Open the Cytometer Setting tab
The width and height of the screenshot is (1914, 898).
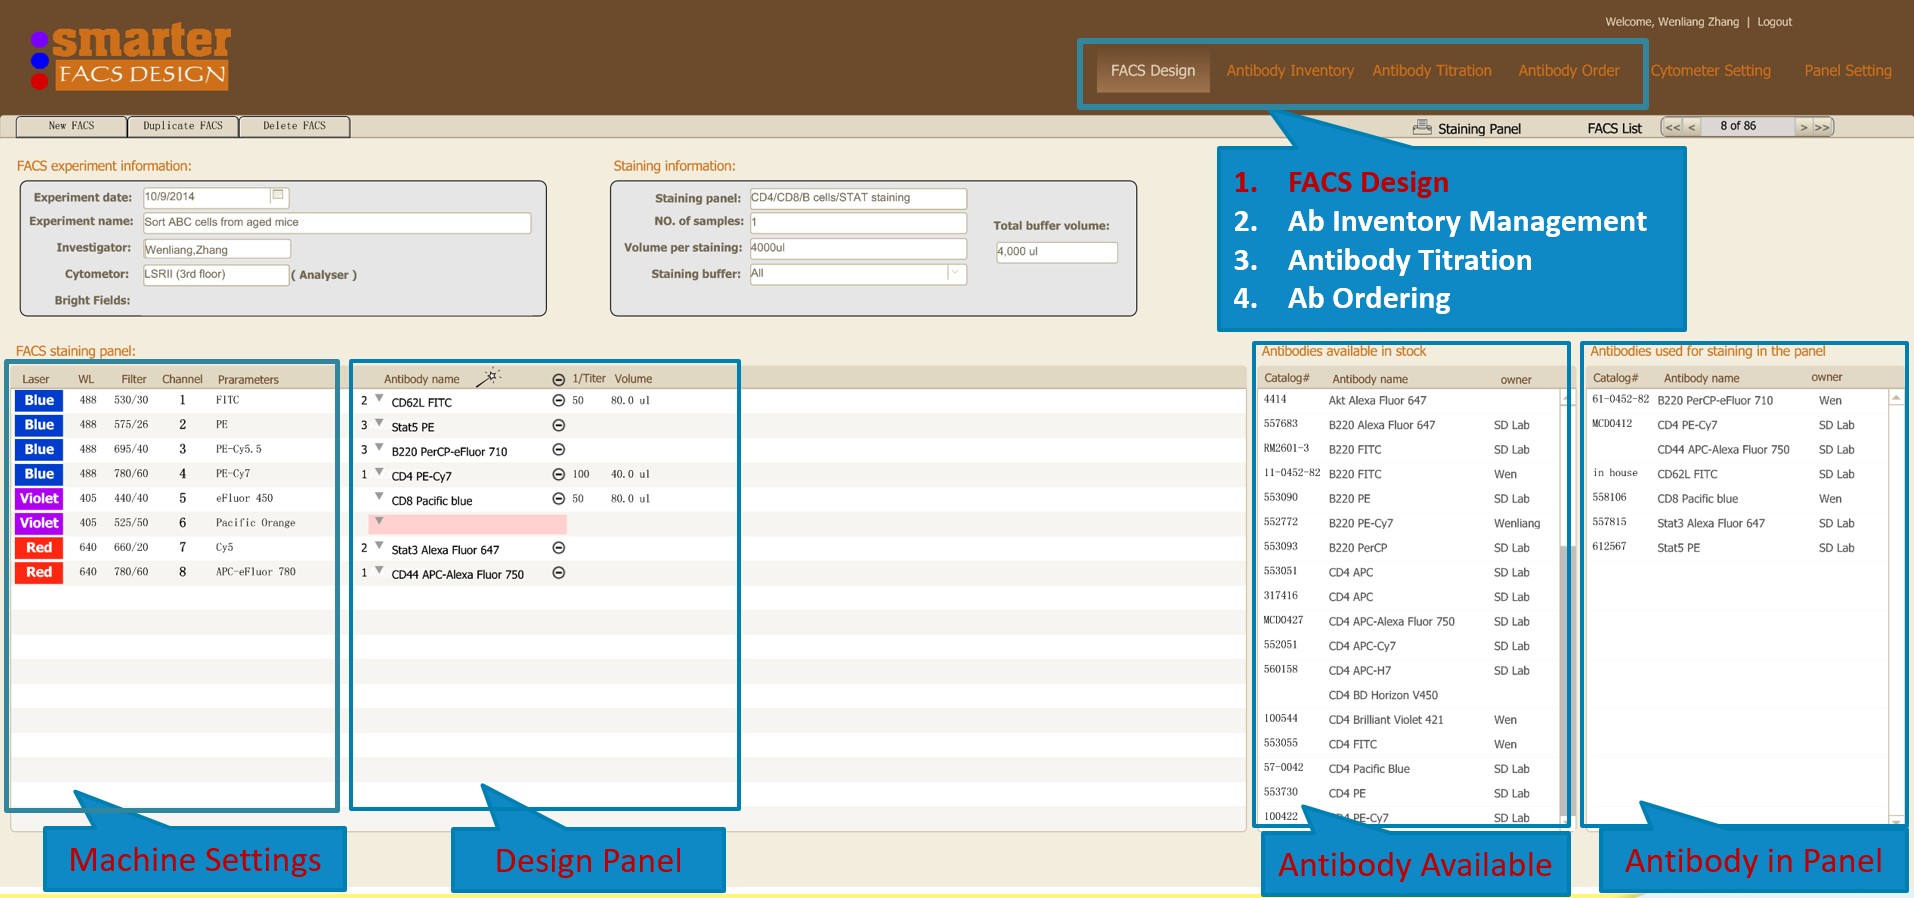click(x=1710, y=71)
